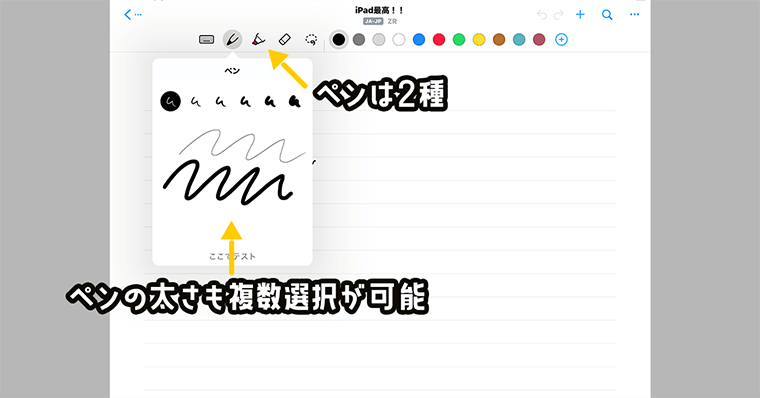Choose the red color swatch

click(439, 40)
